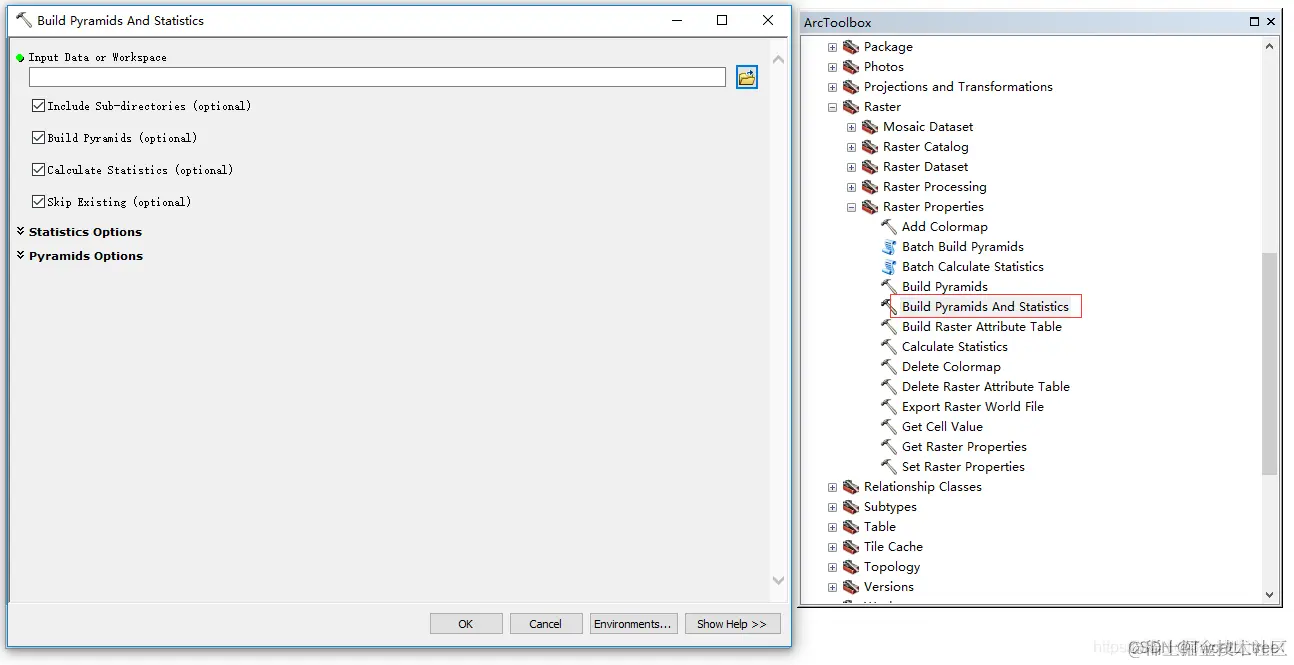Expand the Table toolbox node
1294x665 pixels.
(x=832, y=527)
